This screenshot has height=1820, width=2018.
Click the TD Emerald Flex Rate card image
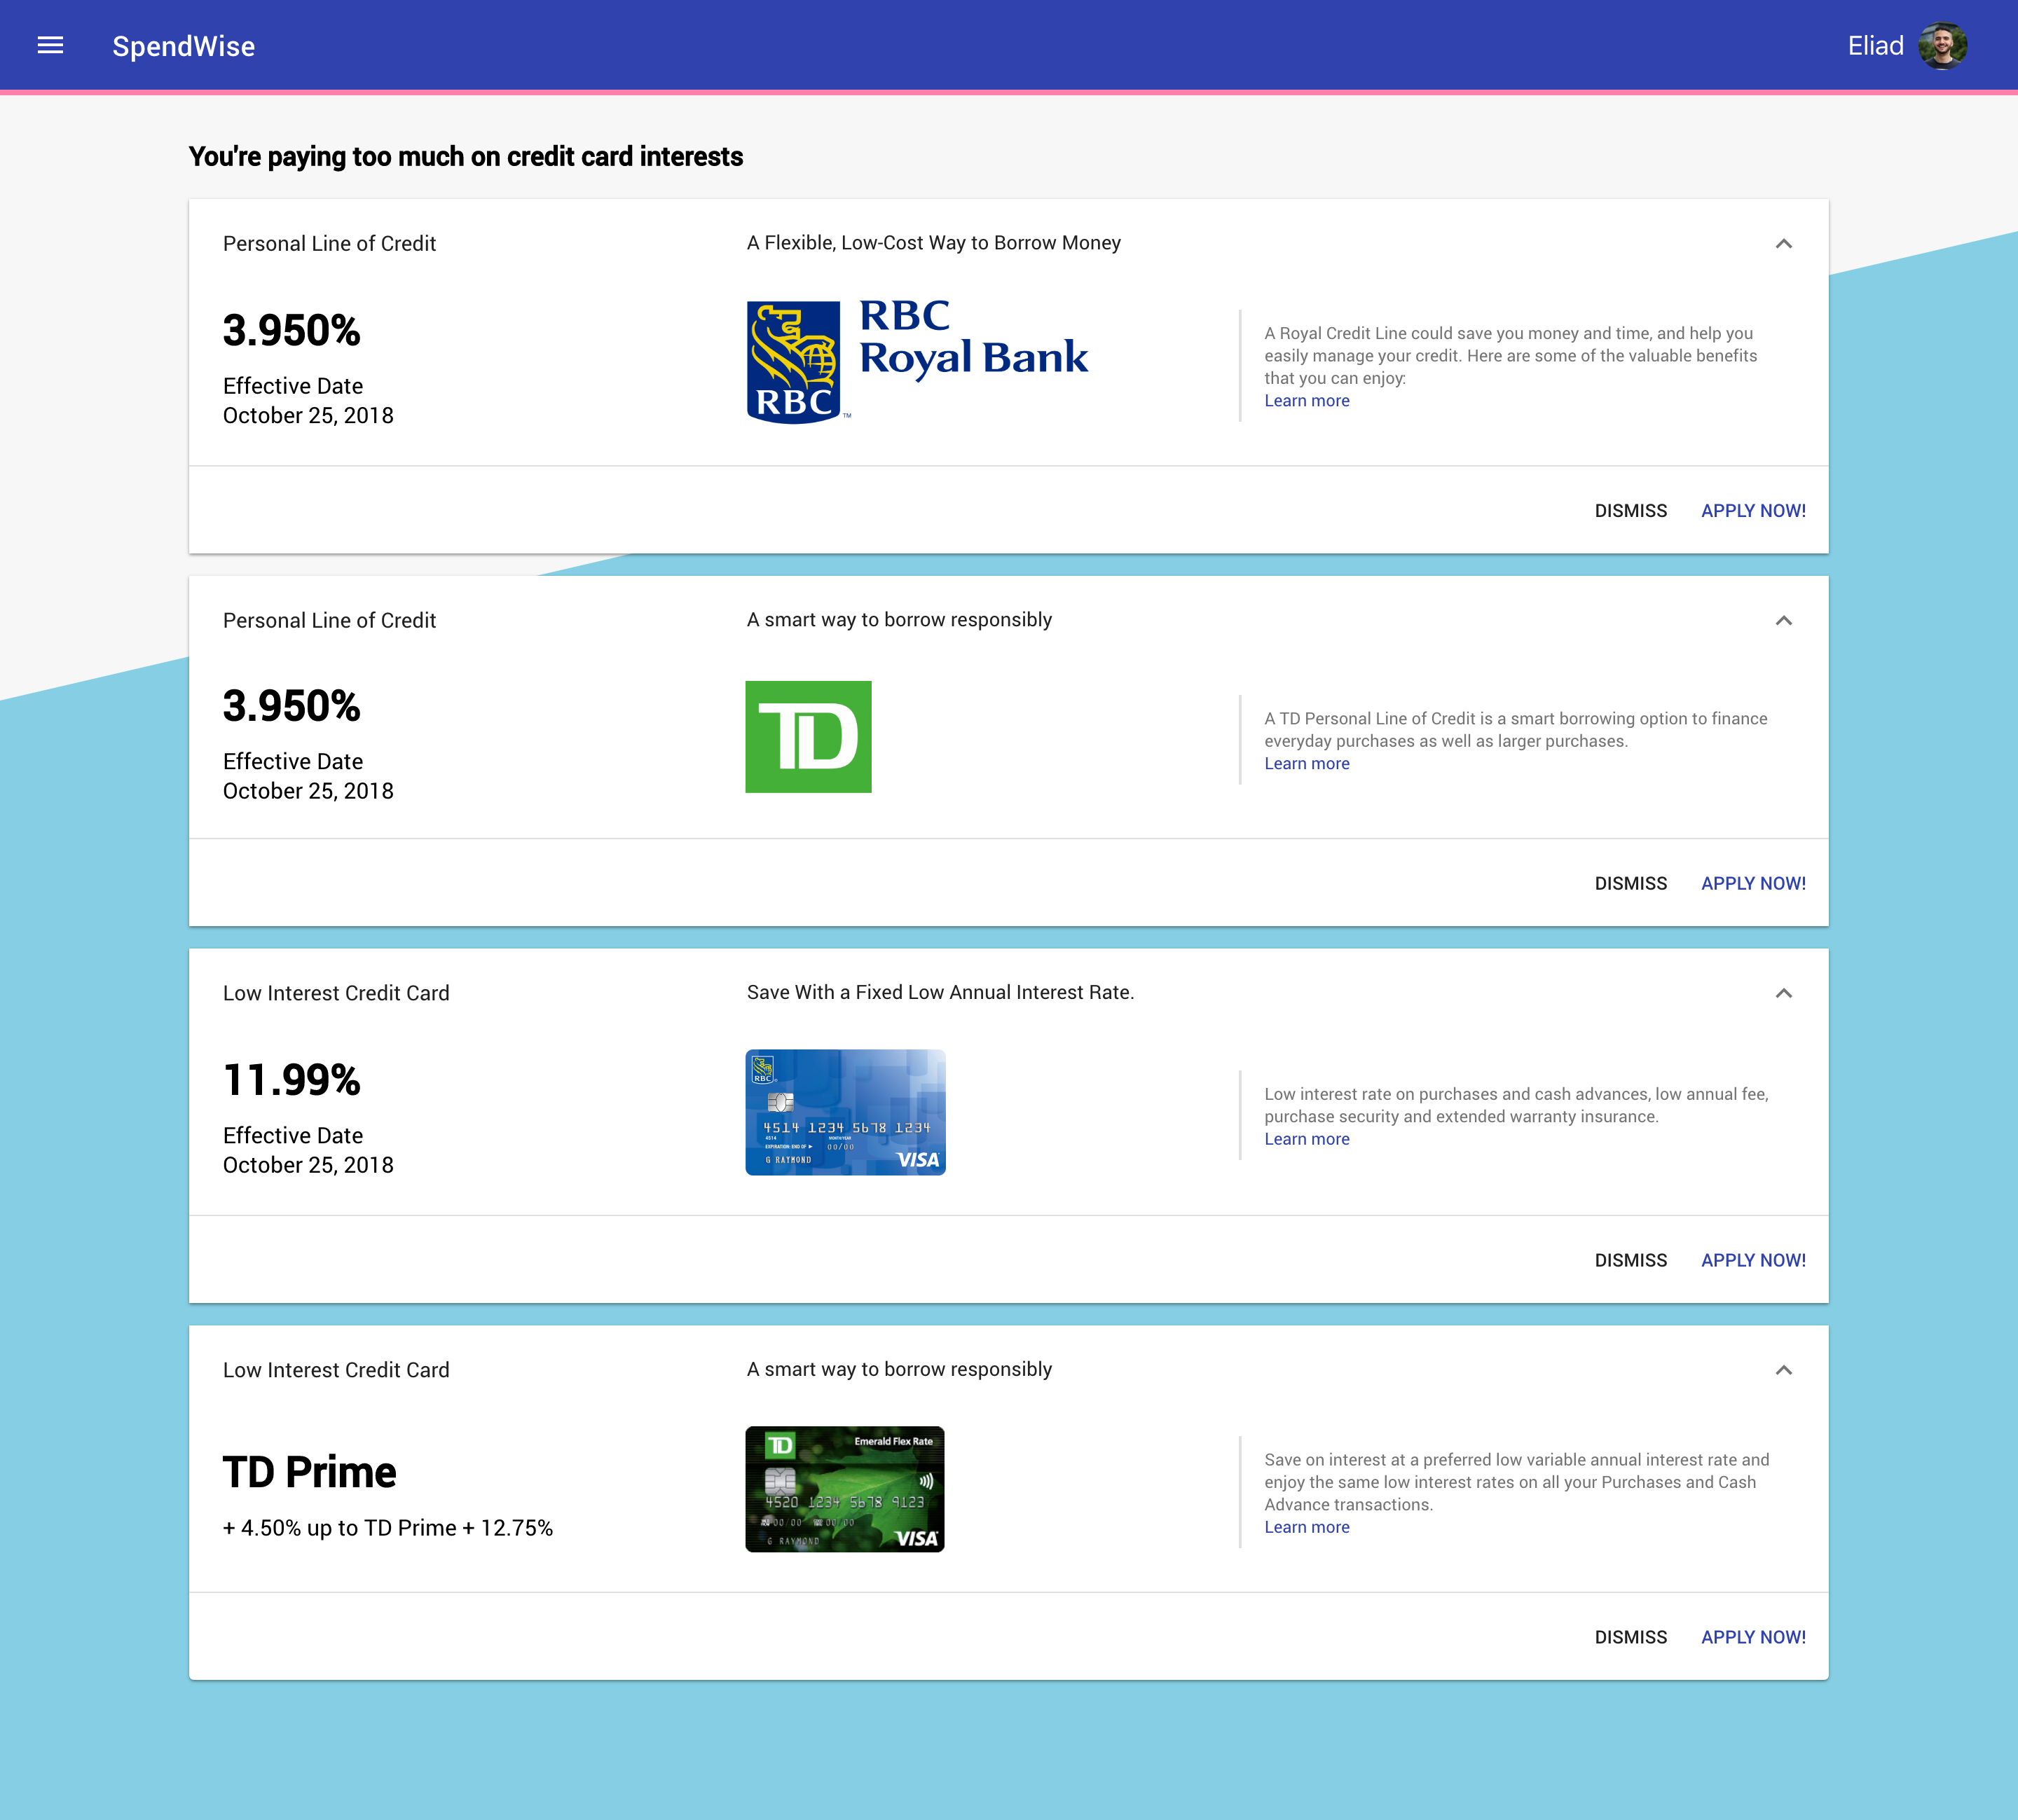click(845, 1489)
